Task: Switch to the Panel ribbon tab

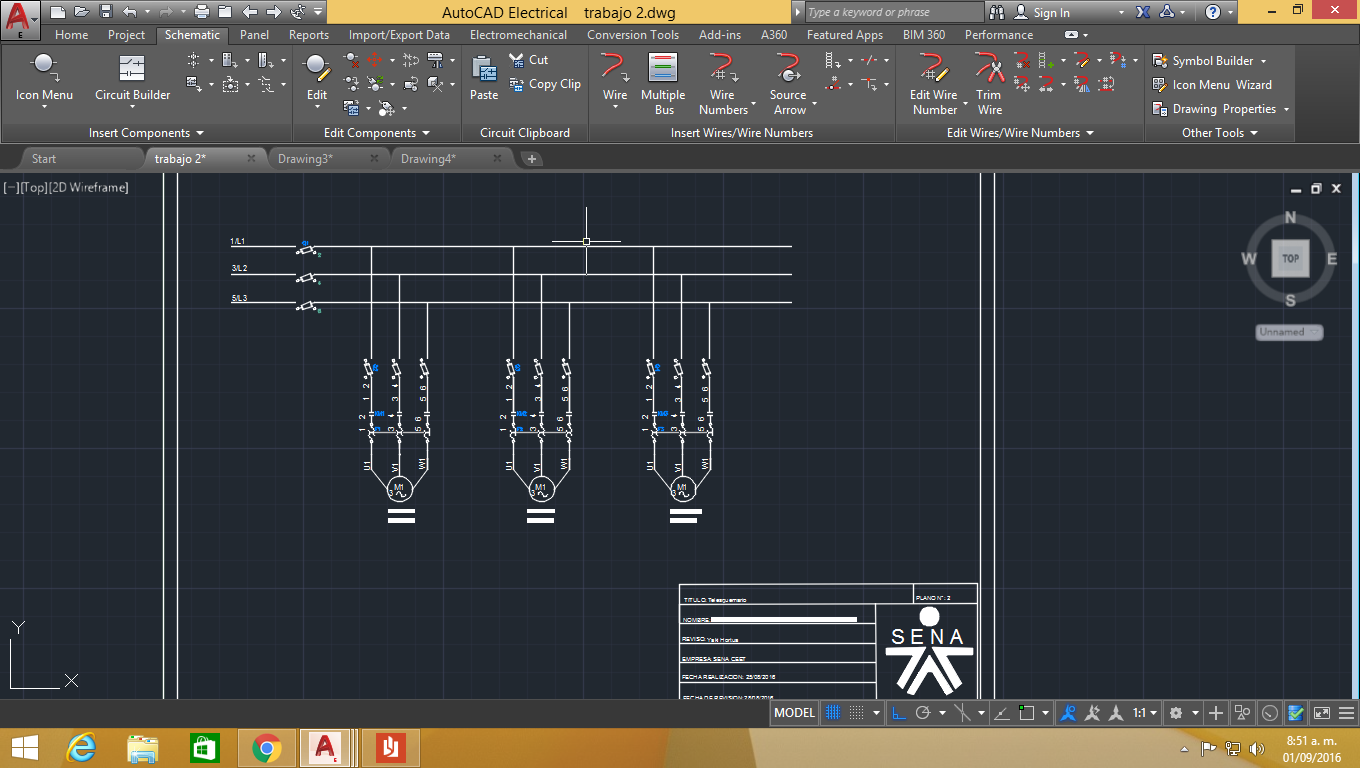Action: tap(254, 34)
